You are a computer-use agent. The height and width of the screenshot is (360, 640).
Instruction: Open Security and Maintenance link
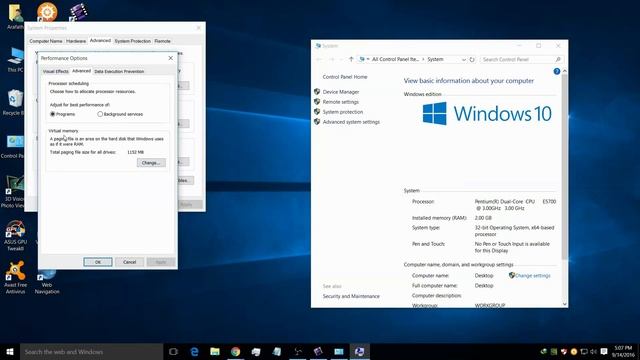[351, 296]
